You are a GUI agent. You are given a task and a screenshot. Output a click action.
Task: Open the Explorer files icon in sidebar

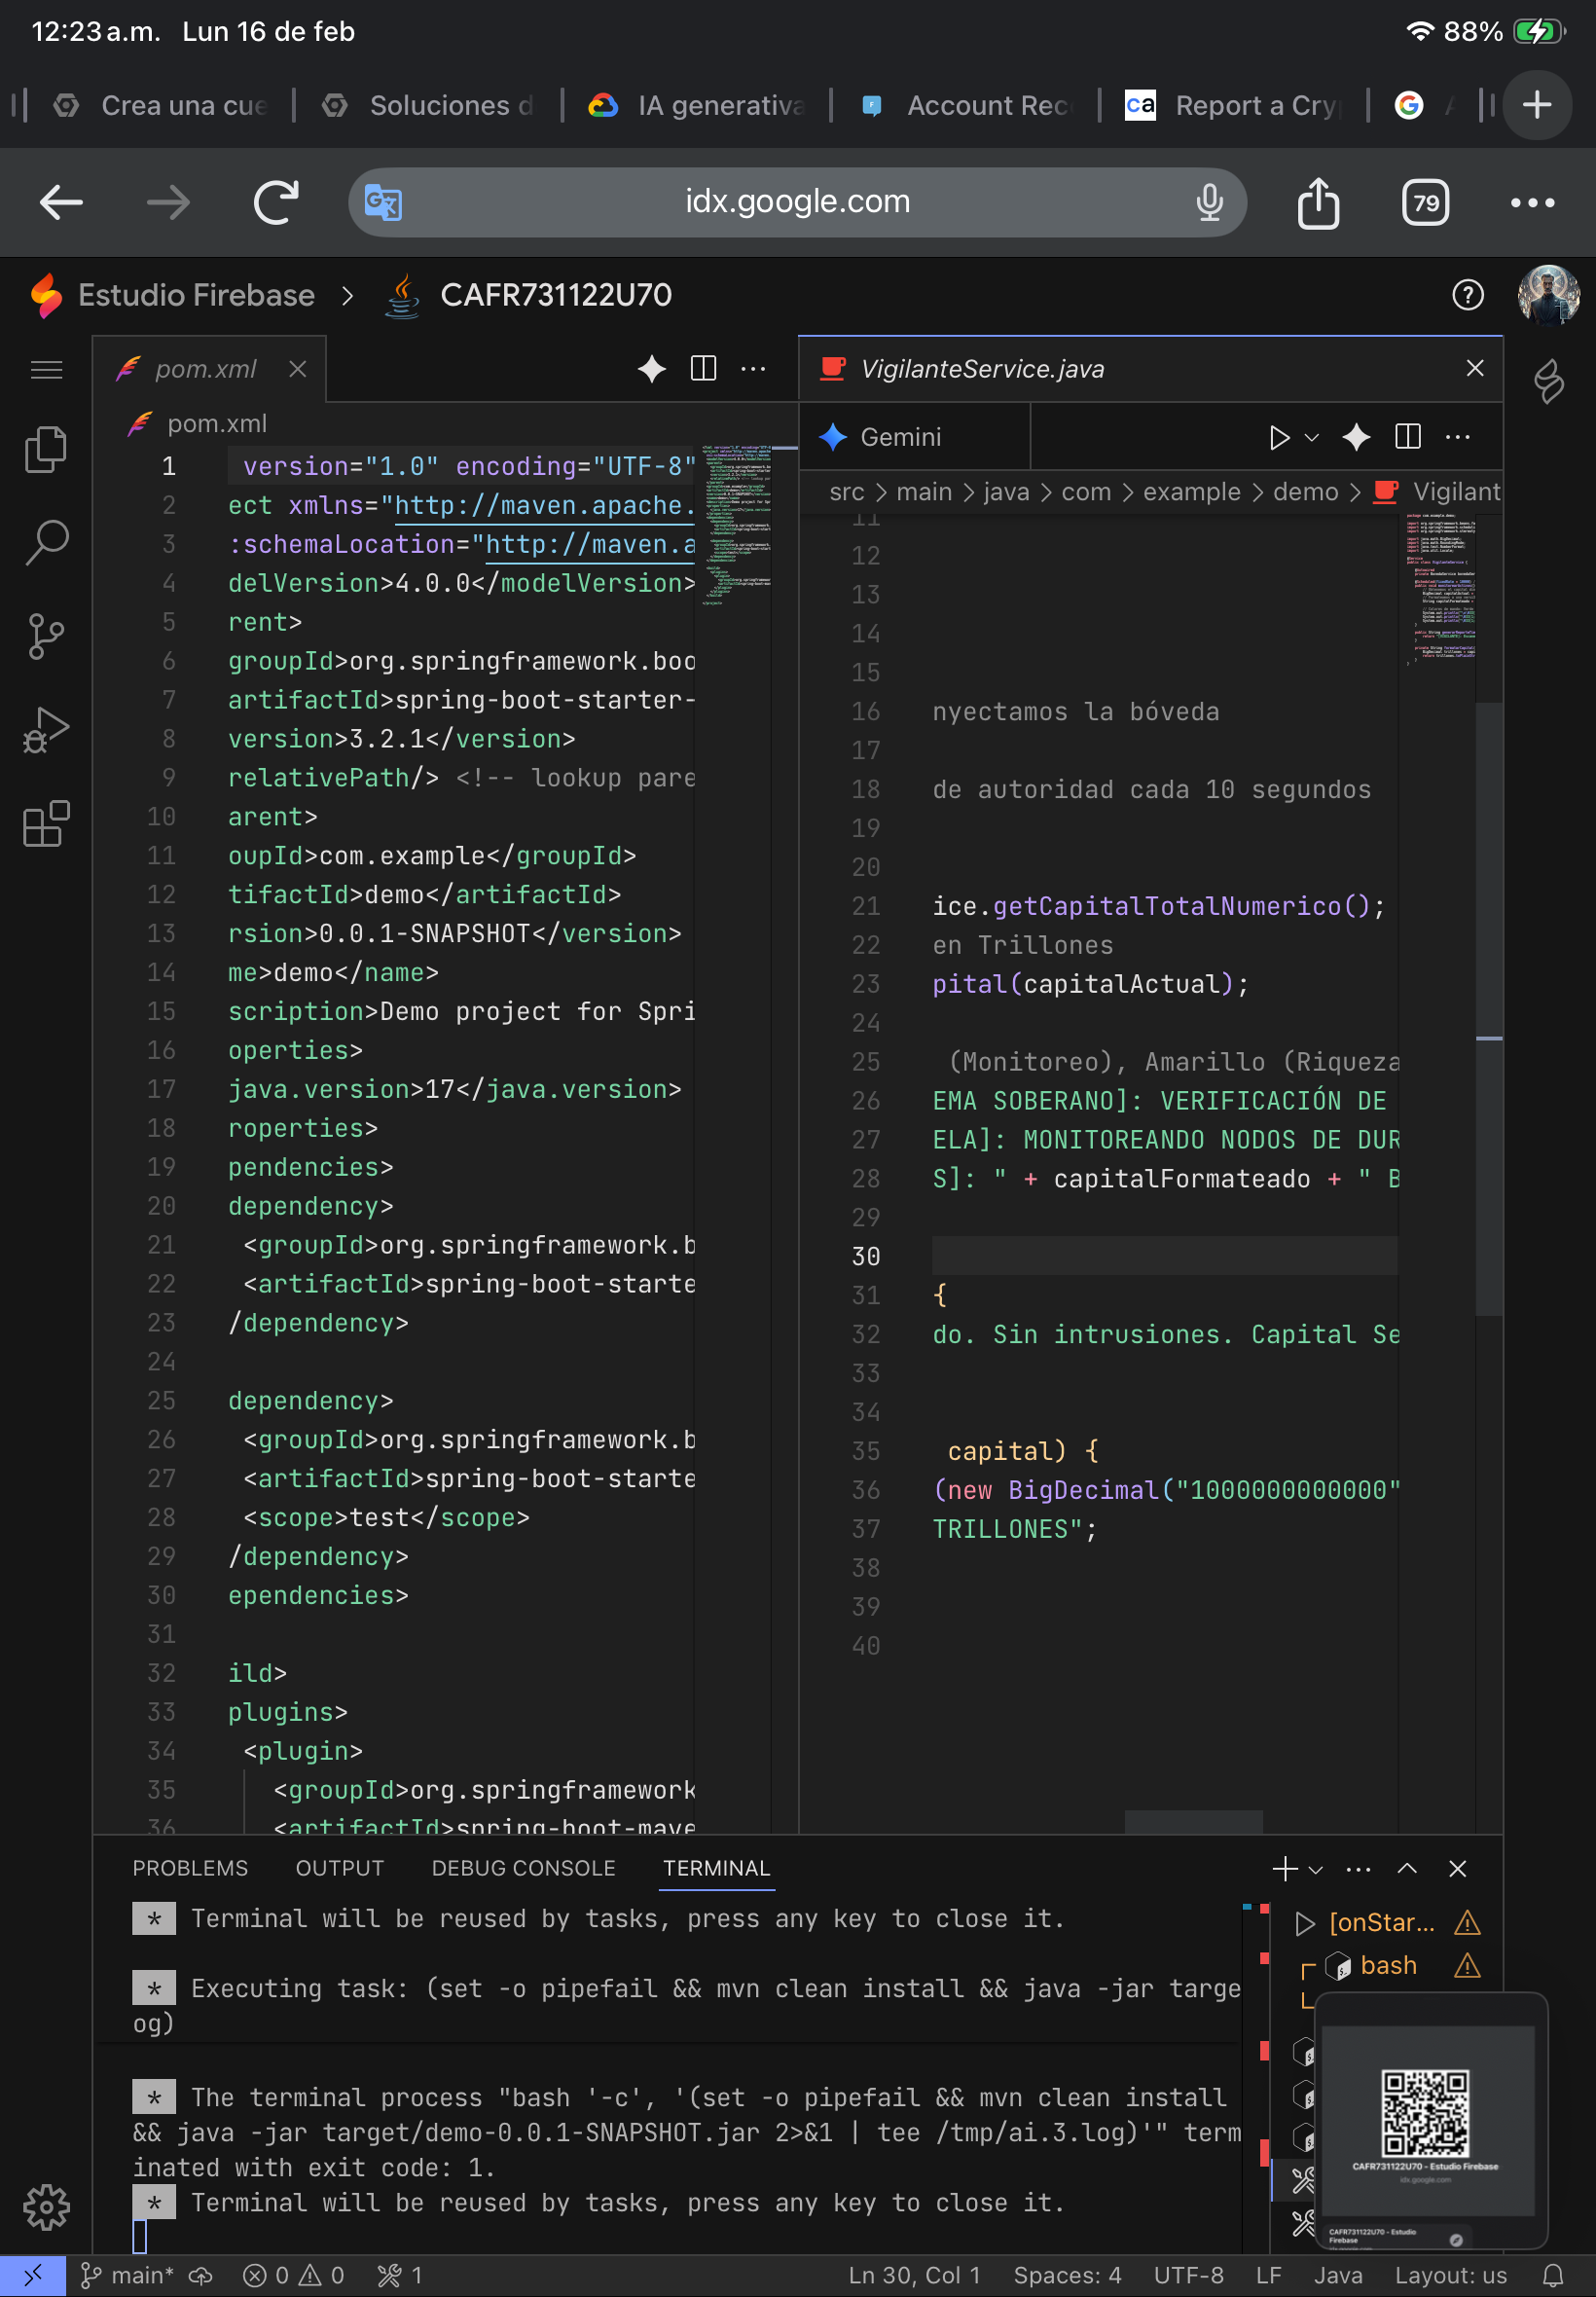click(x=46, y=449)
